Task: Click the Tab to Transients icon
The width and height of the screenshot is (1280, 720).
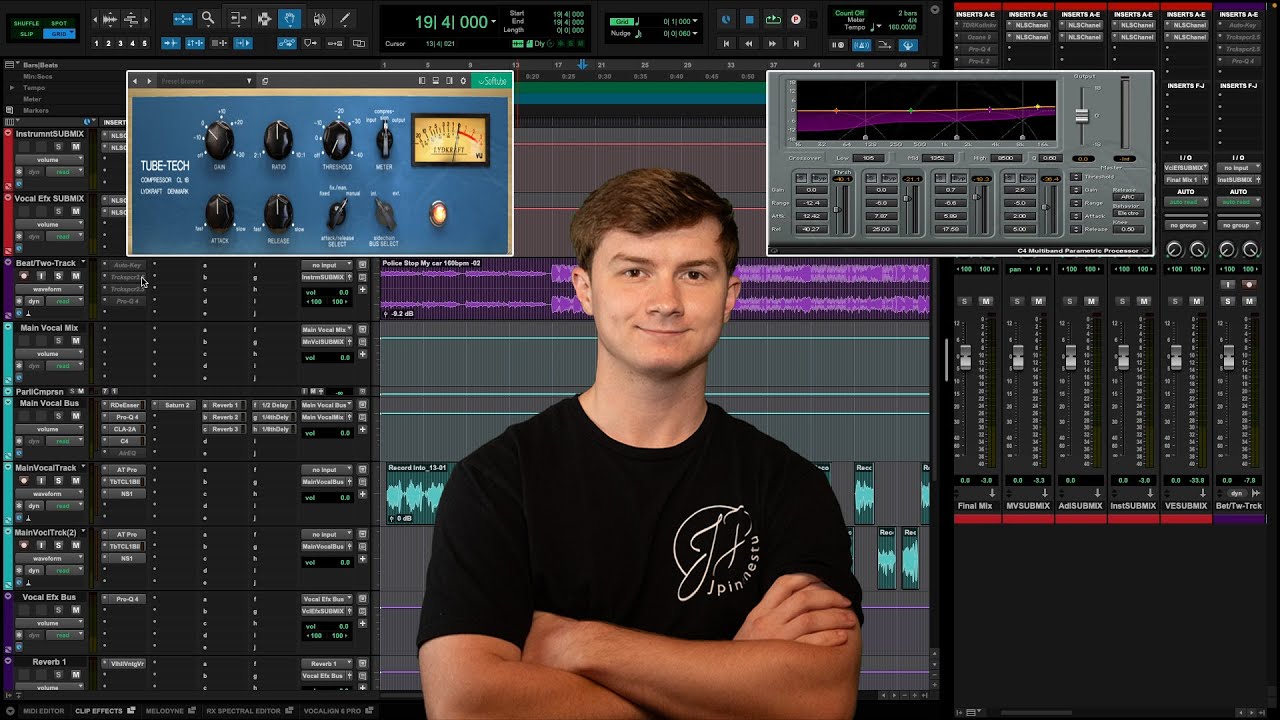Action: (x=171, y=43)
